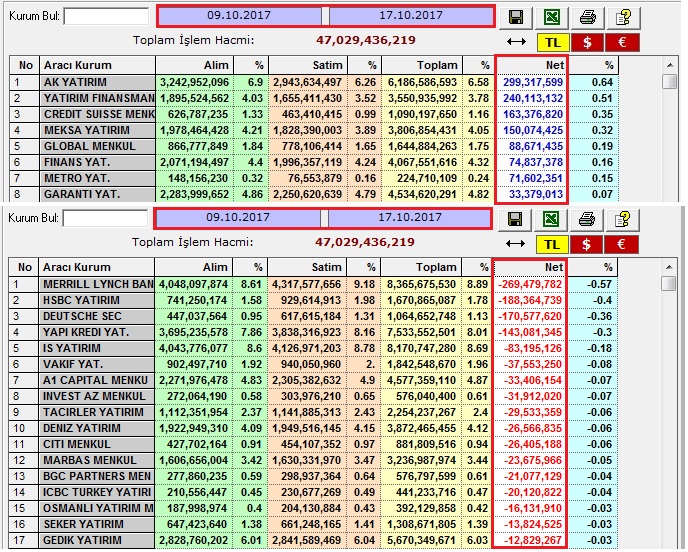Click the double-arrow icon in lower panel
Viewport: 688px width, 552px height.
point(516,244)
